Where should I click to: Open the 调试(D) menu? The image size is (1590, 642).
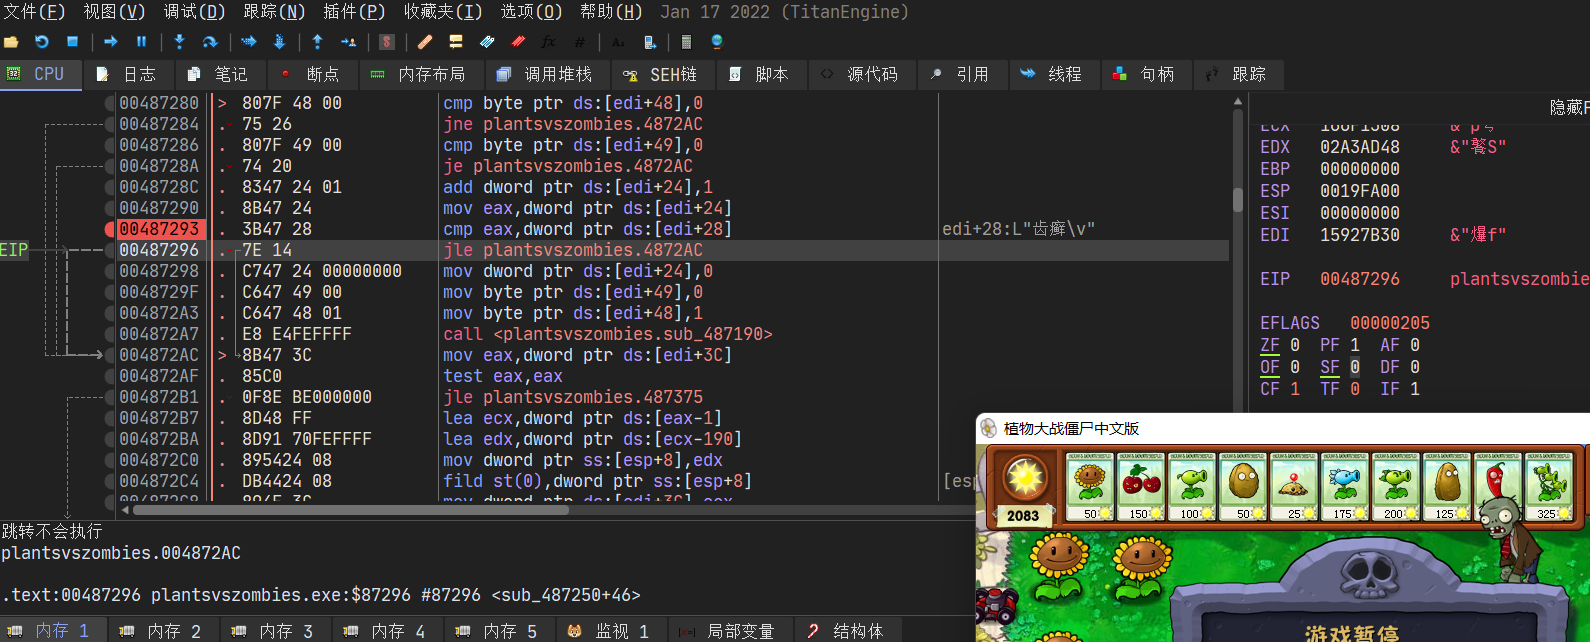[194, 12]
